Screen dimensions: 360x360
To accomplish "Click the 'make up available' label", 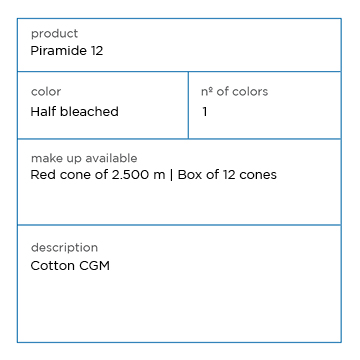I will [x=84, y=158].
